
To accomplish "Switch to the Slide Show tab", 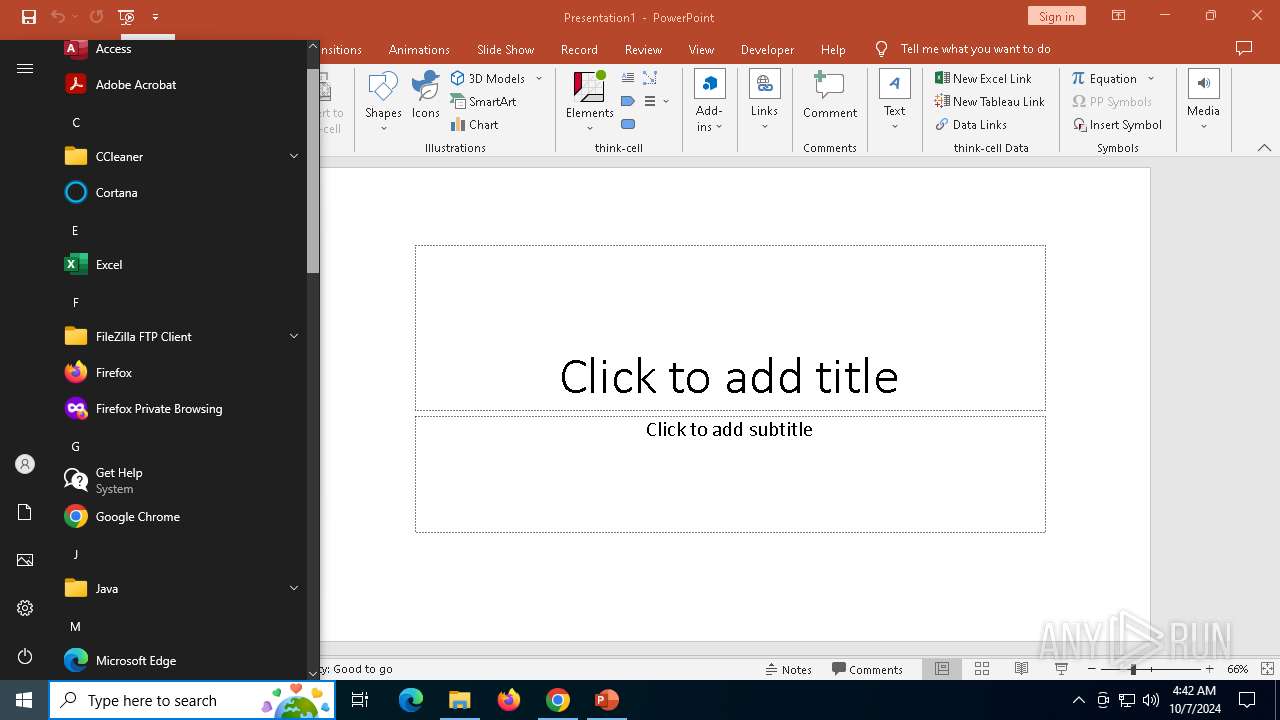I will [505, 49].
